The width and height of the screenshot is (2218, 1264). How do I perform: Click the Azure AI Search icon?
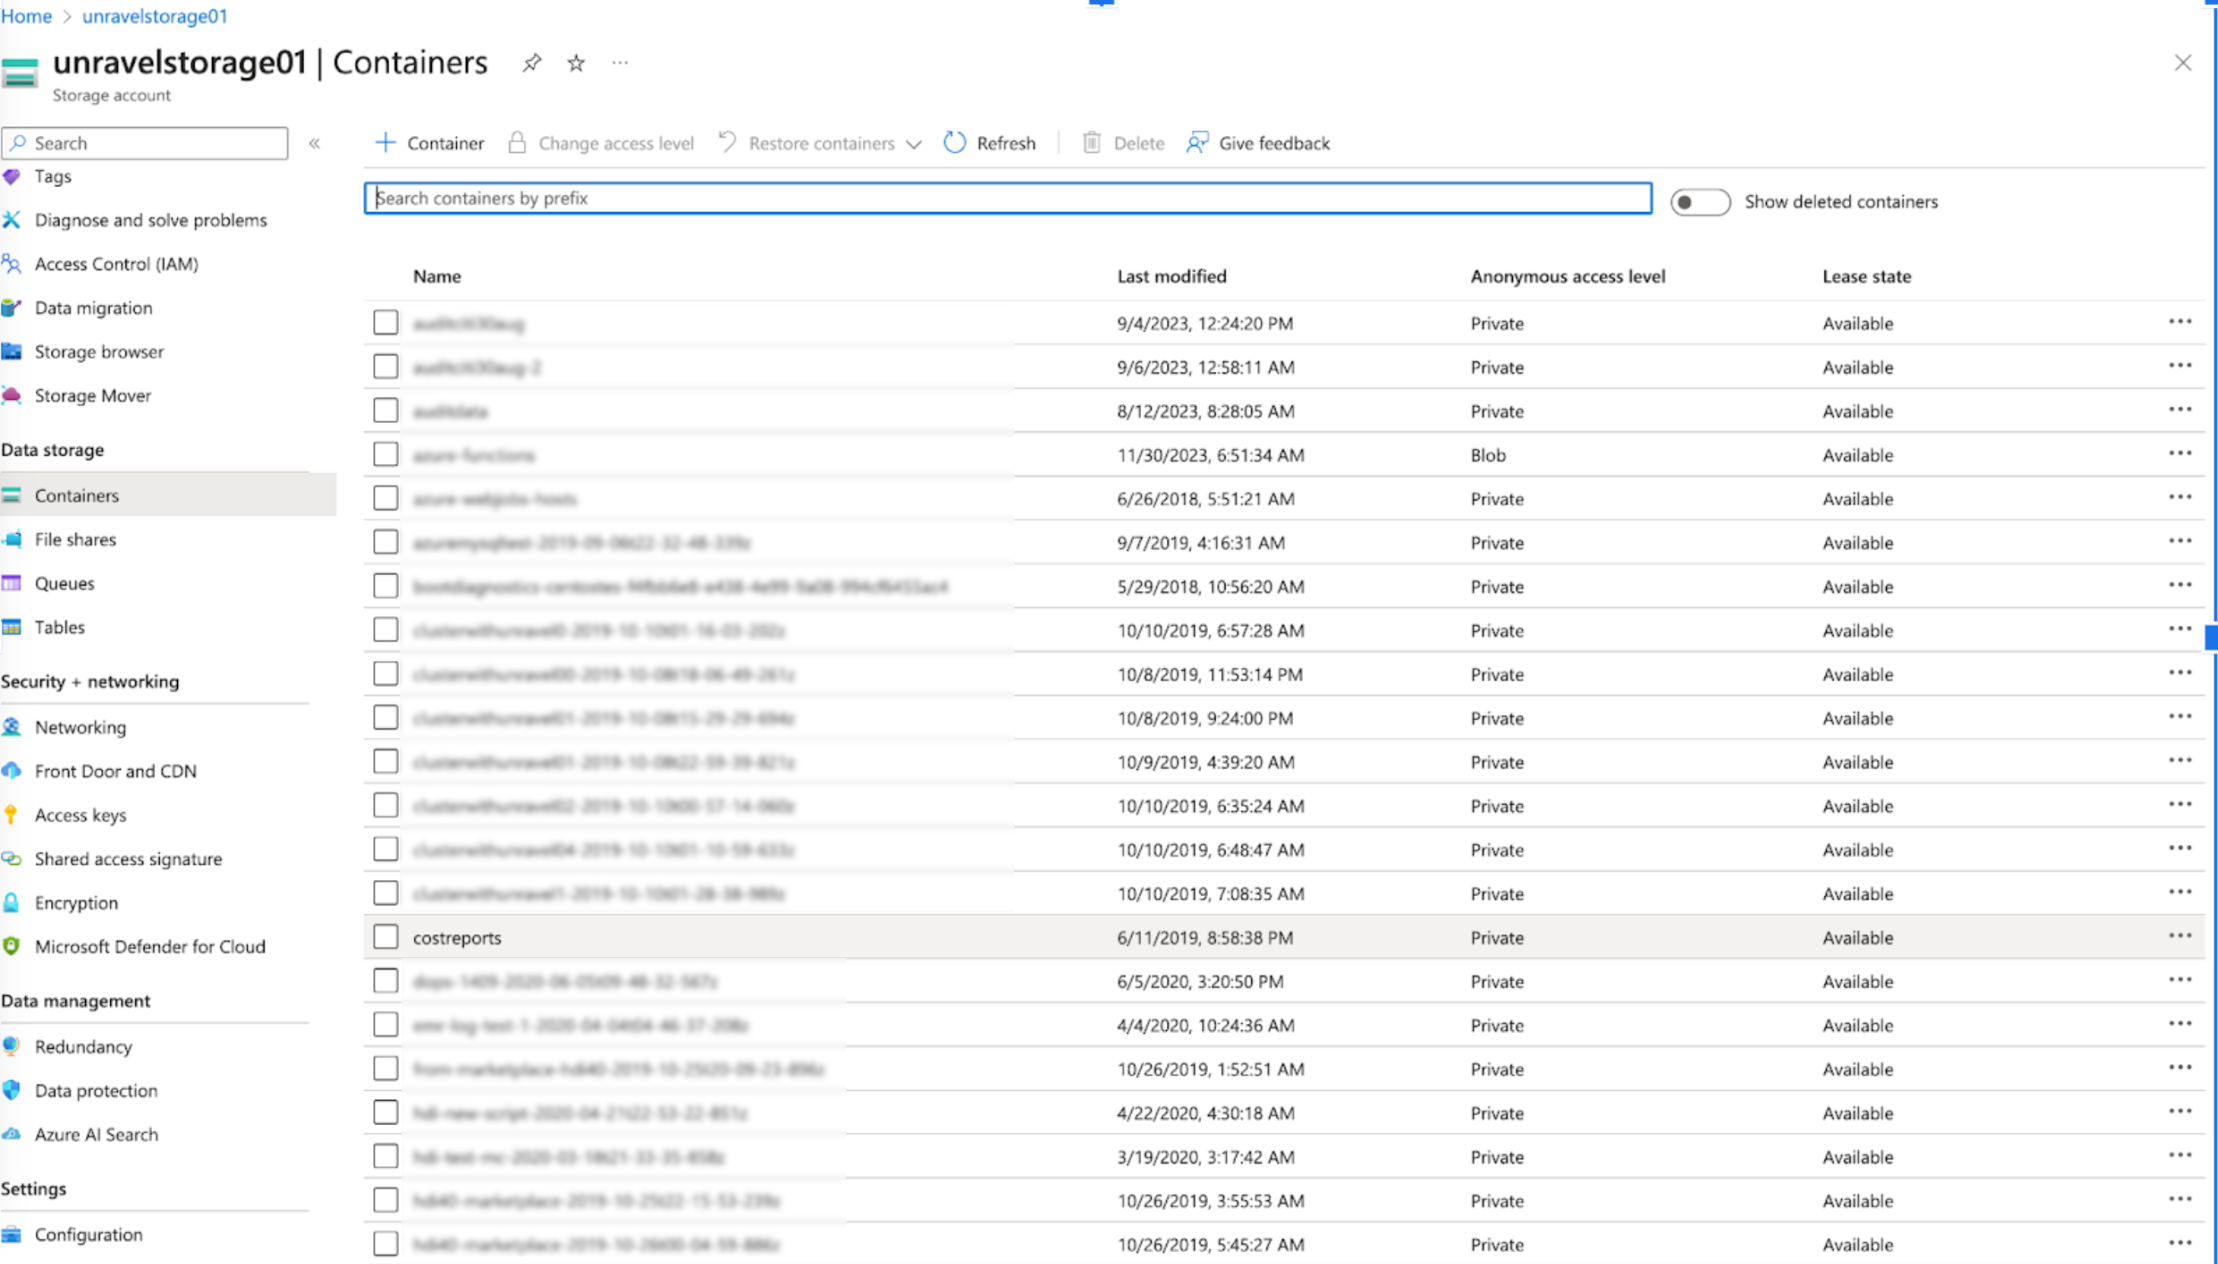click(x=12, y=1135)
